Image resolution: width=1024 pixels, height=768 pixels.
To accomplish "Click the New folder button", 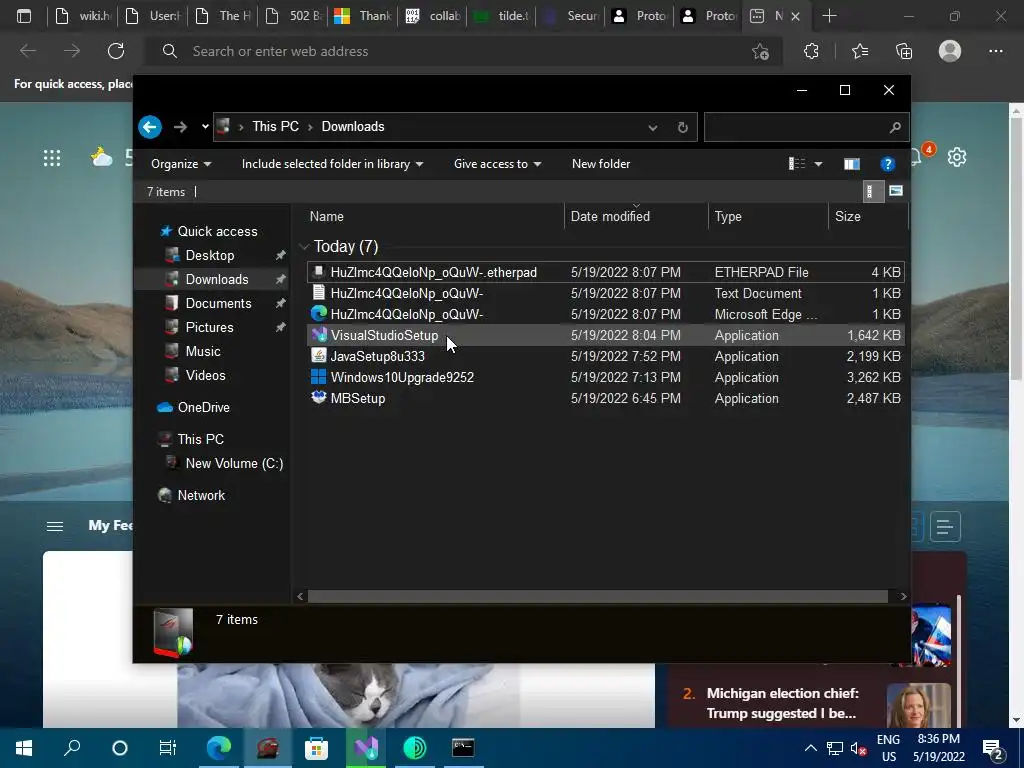I will [601, 164].
